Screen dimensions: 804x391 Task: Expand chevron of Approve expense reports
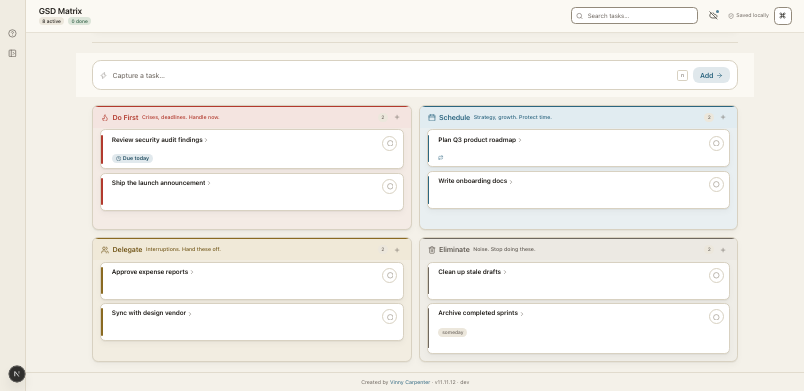point(192,273)
